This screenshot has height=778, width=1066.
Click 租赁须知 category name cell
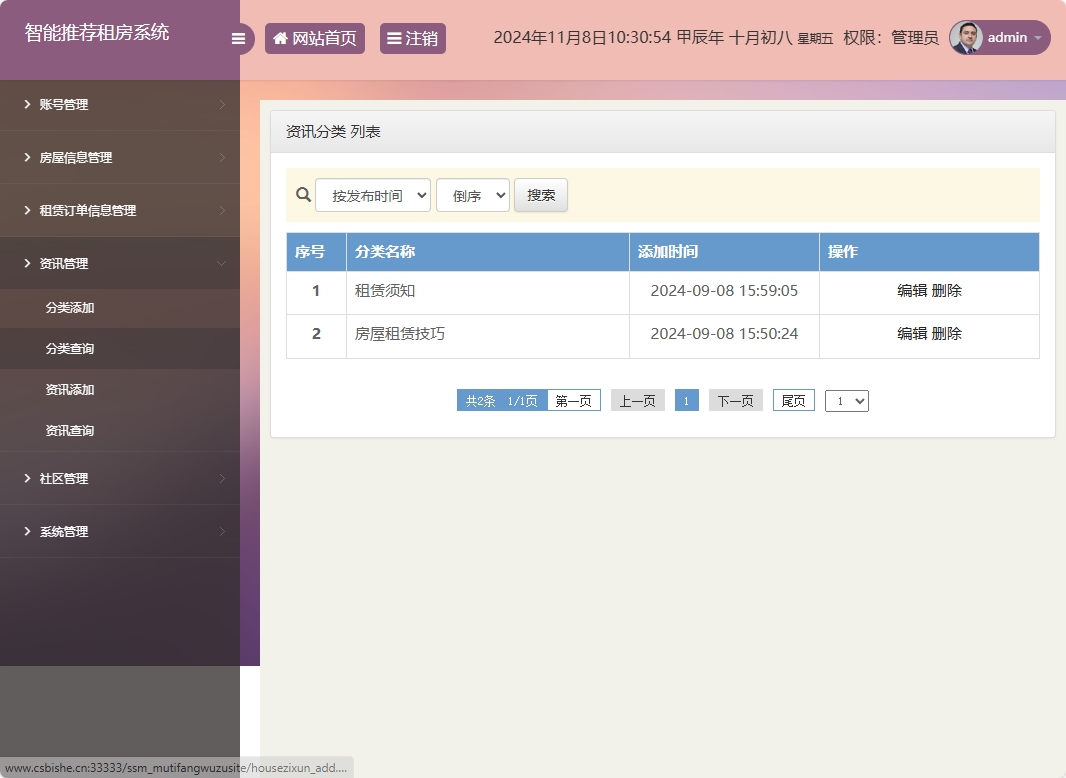487,292
